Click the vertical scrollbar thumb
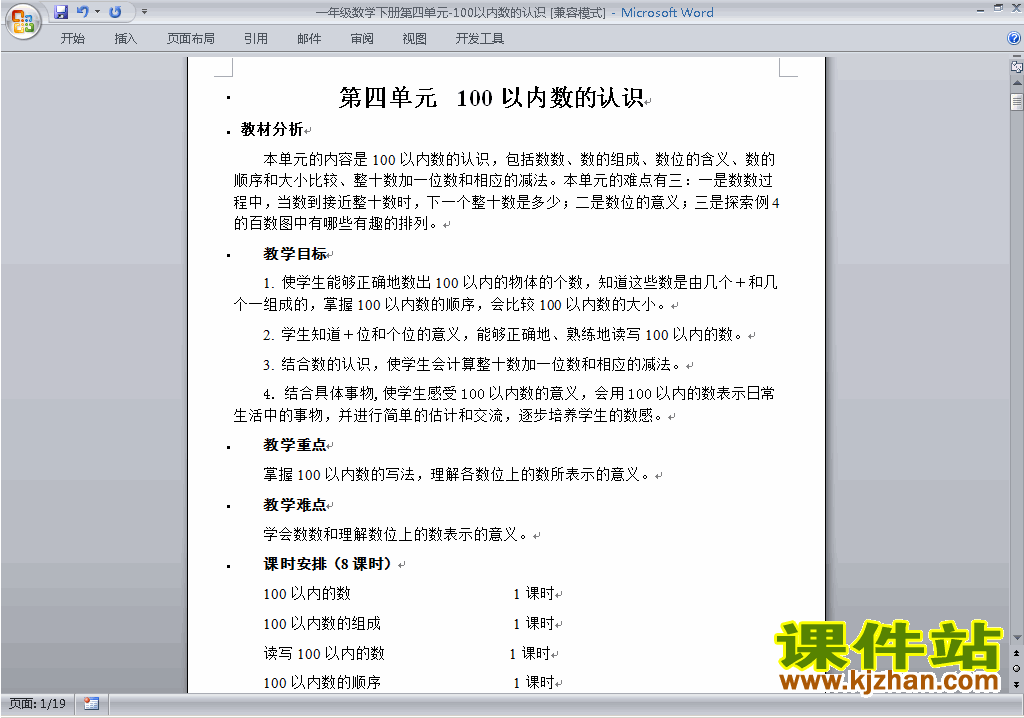This screenshot has height=718, width=1024. pyautogui.click(x=1017, y=102)
